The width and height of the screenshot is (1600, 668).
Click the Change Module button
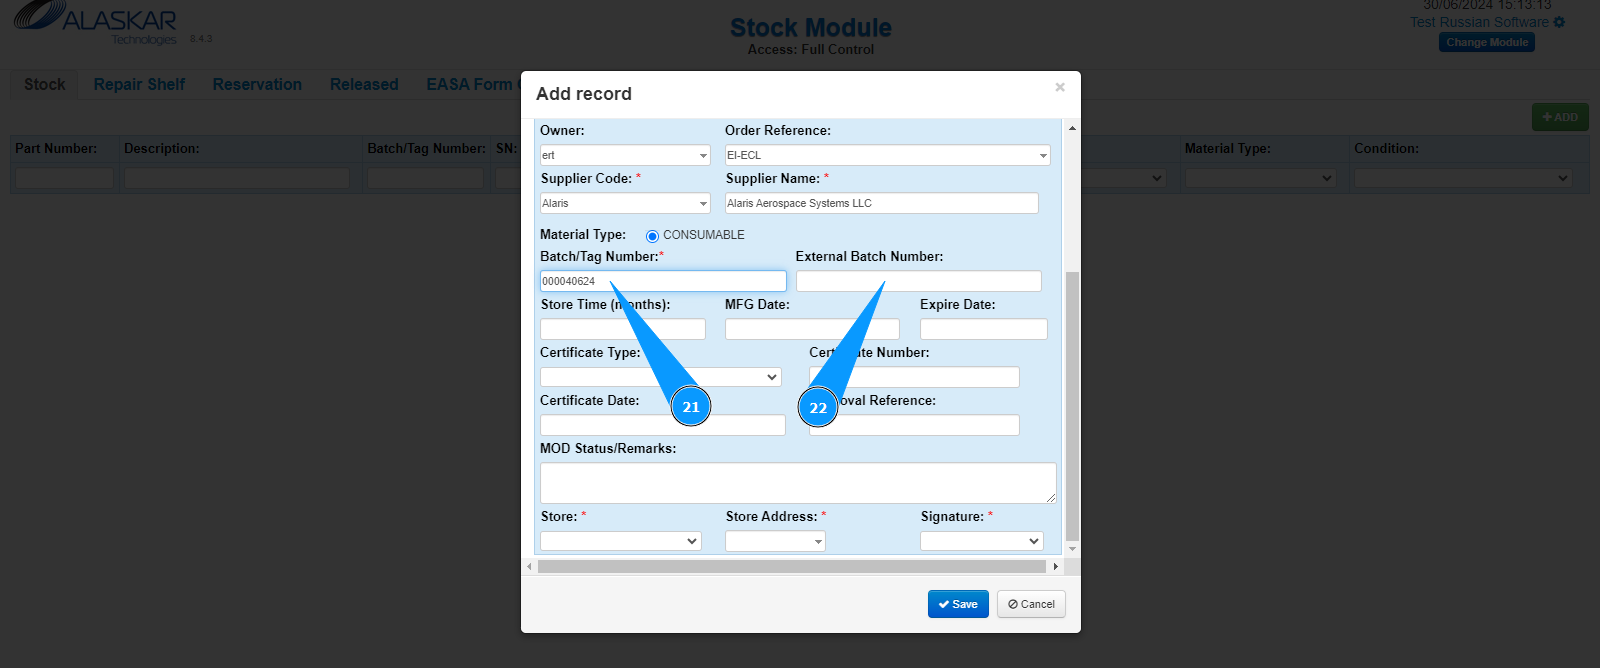pos(1487,42)
